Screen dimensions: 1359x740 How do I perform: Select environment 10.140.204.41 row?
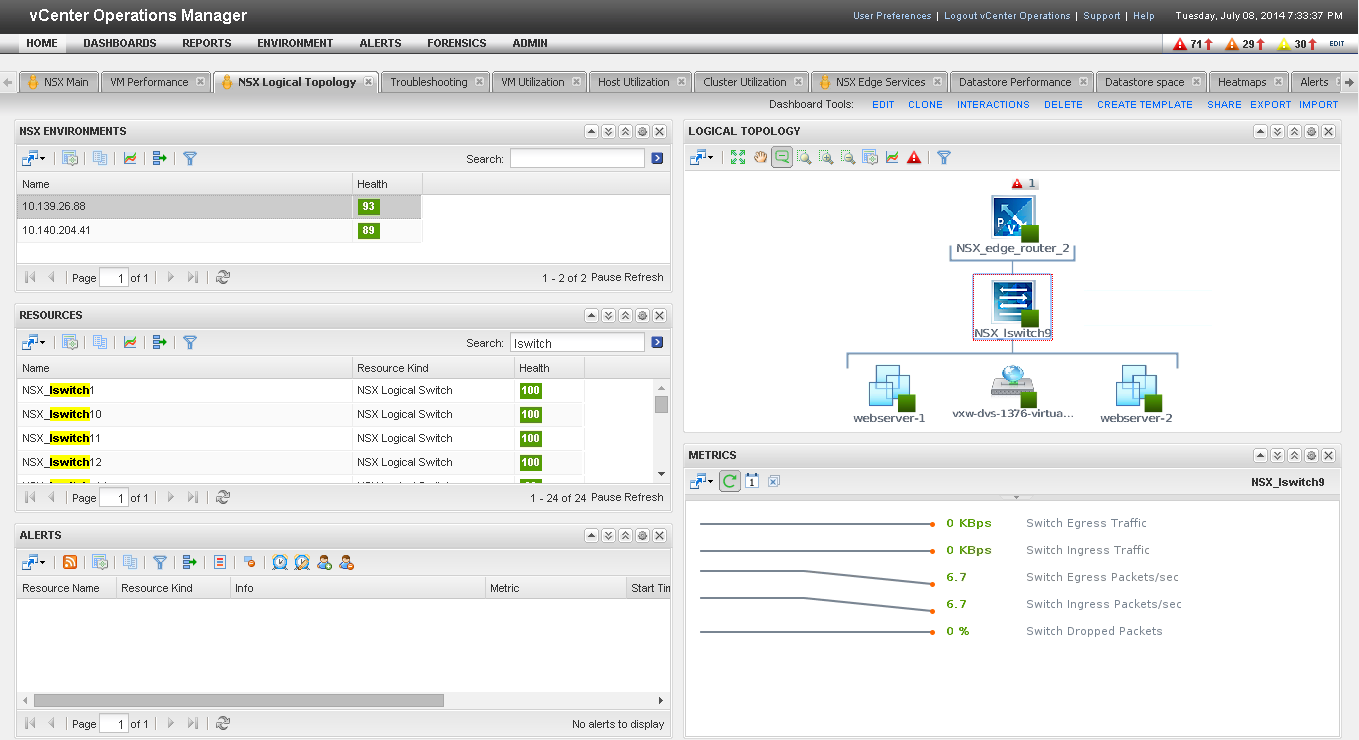tap(219, 230)
